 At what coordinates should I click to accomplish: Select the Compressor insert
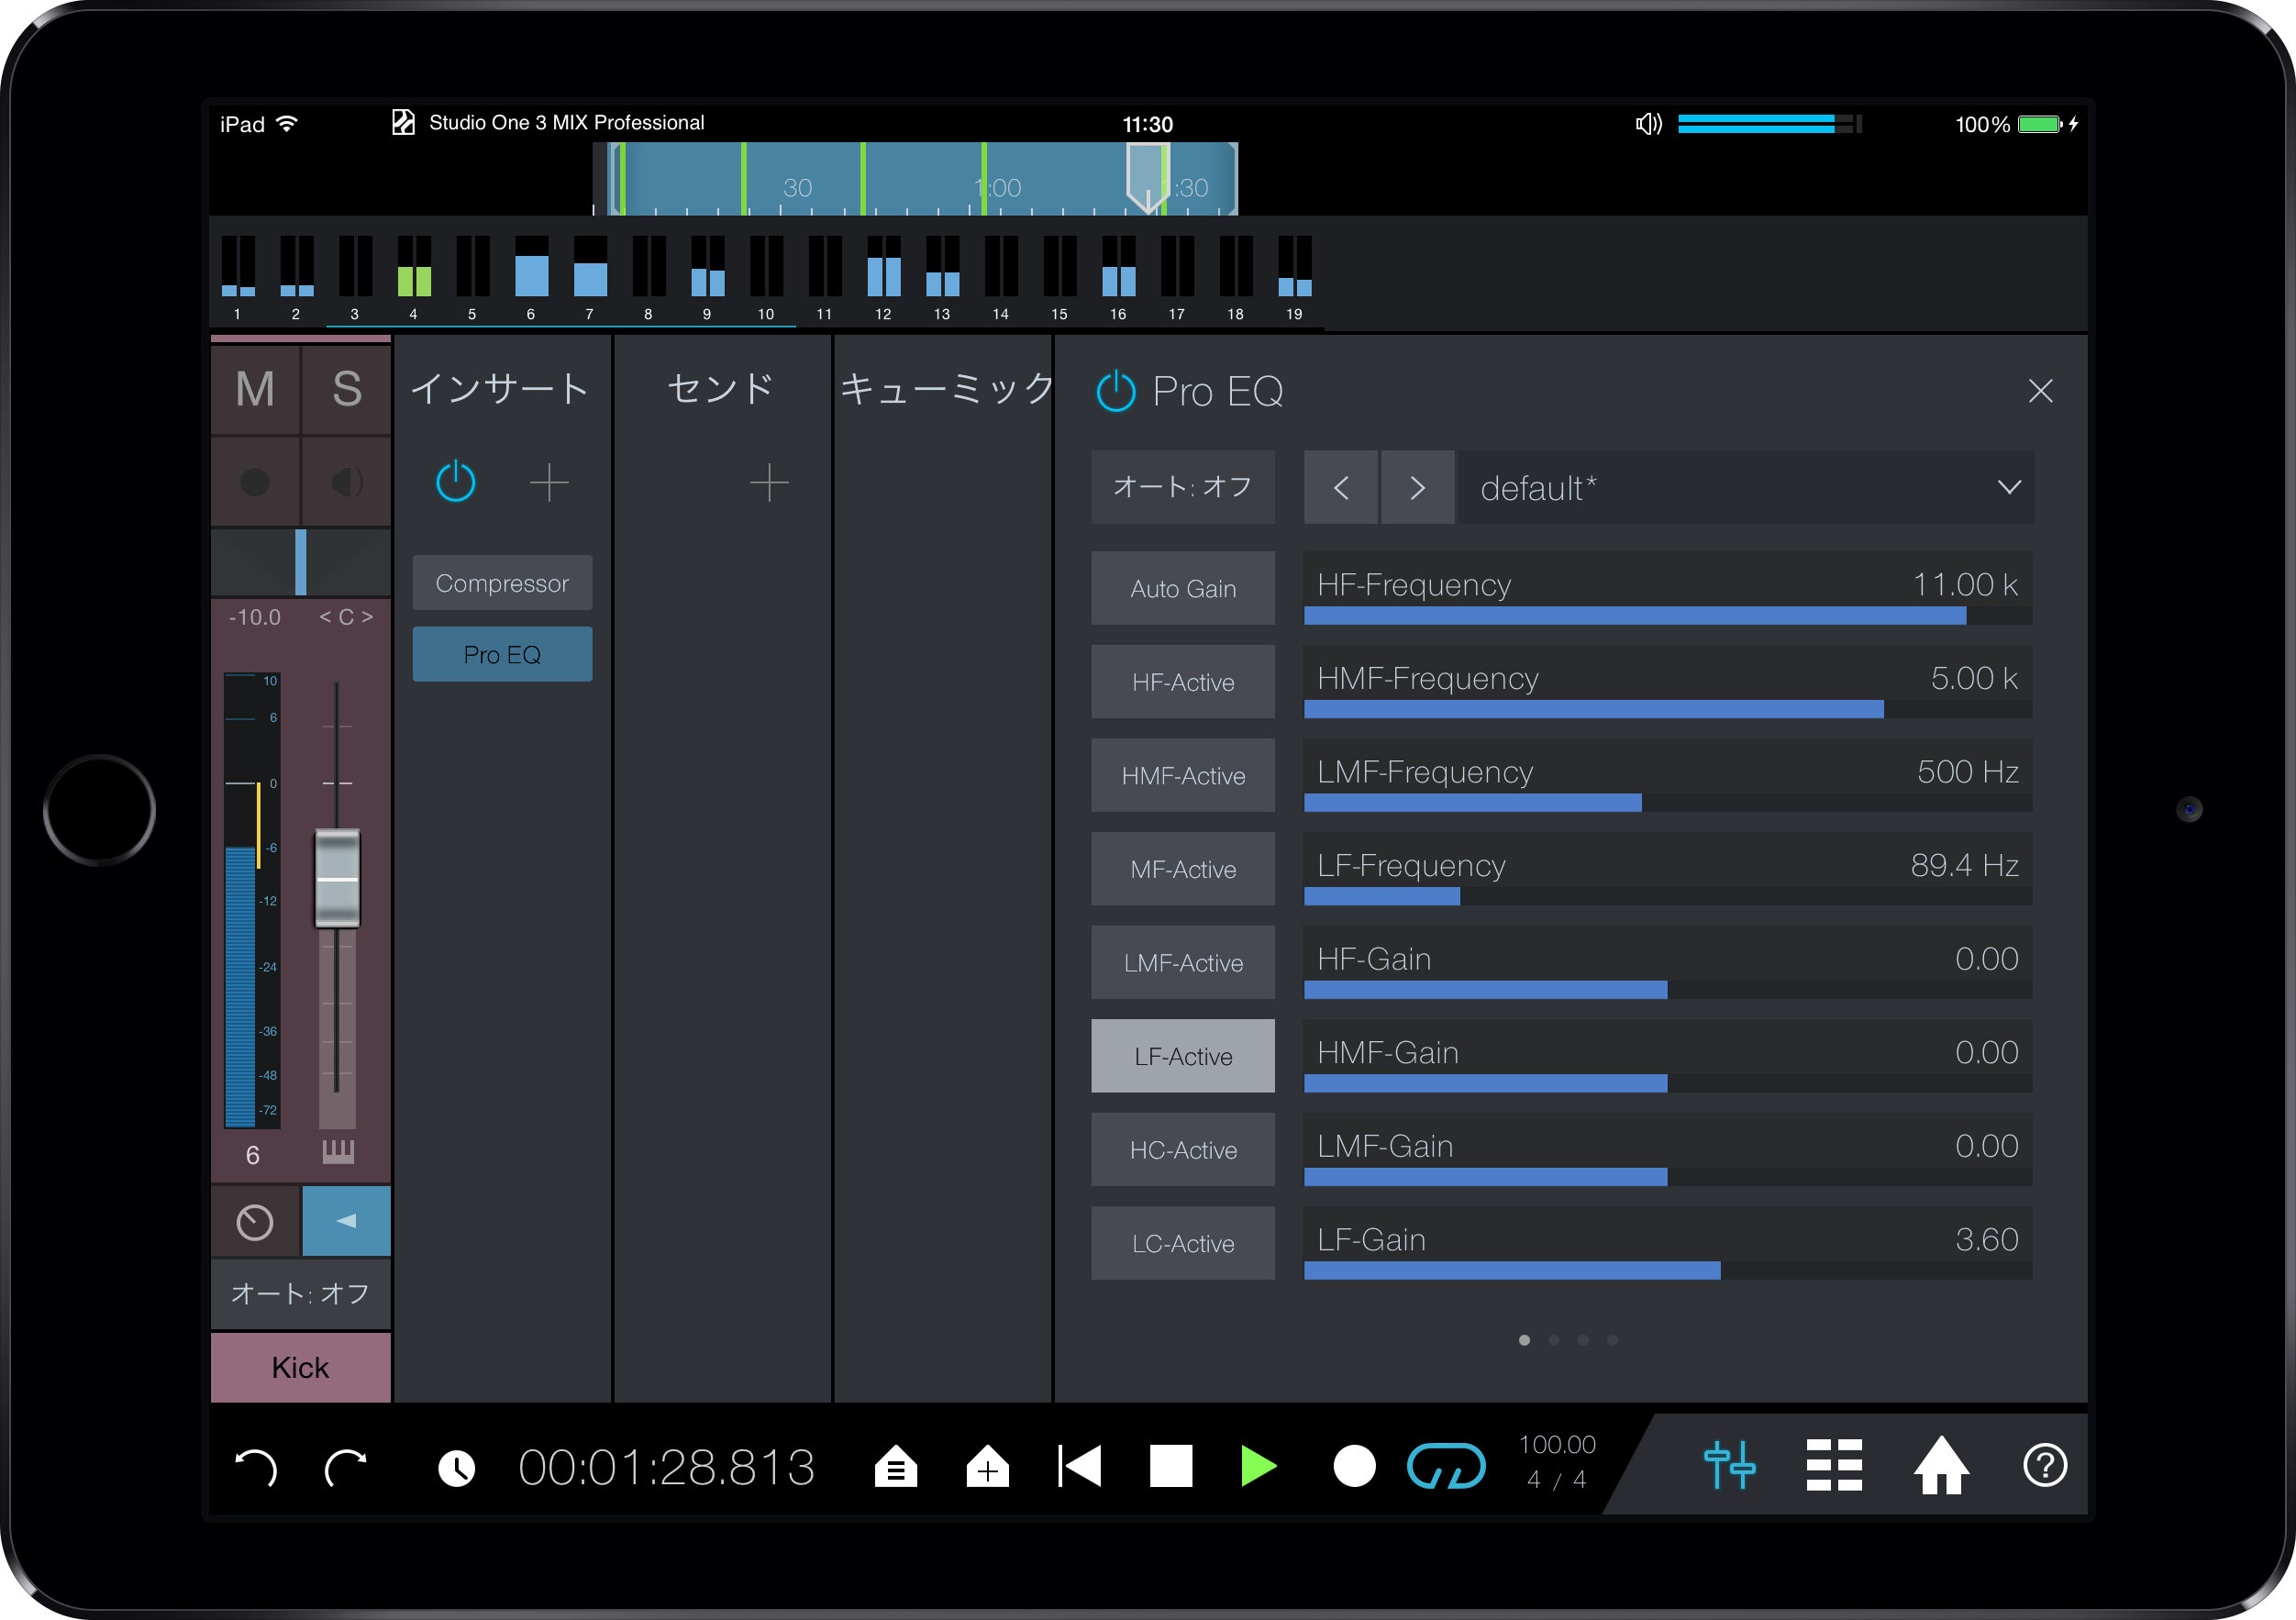pos(502,583)
